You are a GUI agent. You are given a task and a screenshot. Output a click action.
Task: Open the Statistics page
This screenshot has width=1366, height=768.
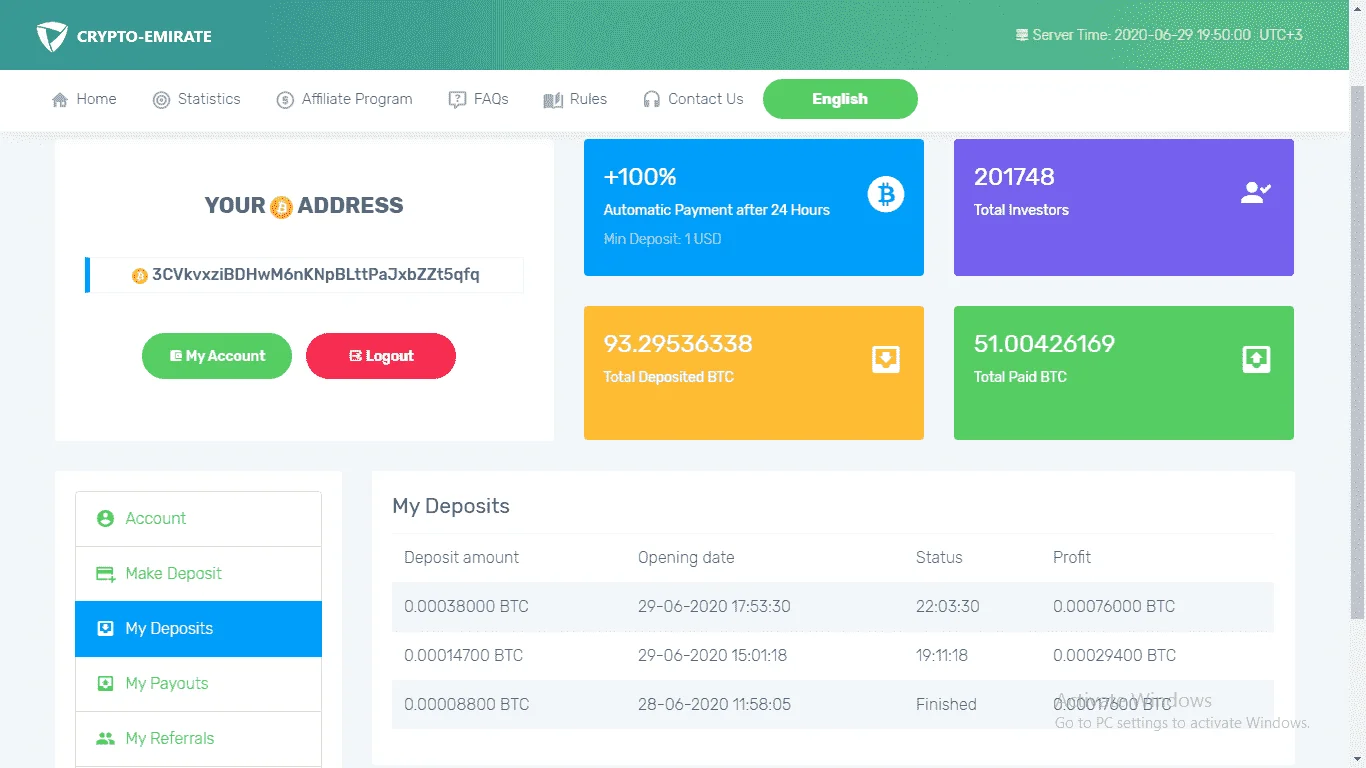[x=197, y=99]
